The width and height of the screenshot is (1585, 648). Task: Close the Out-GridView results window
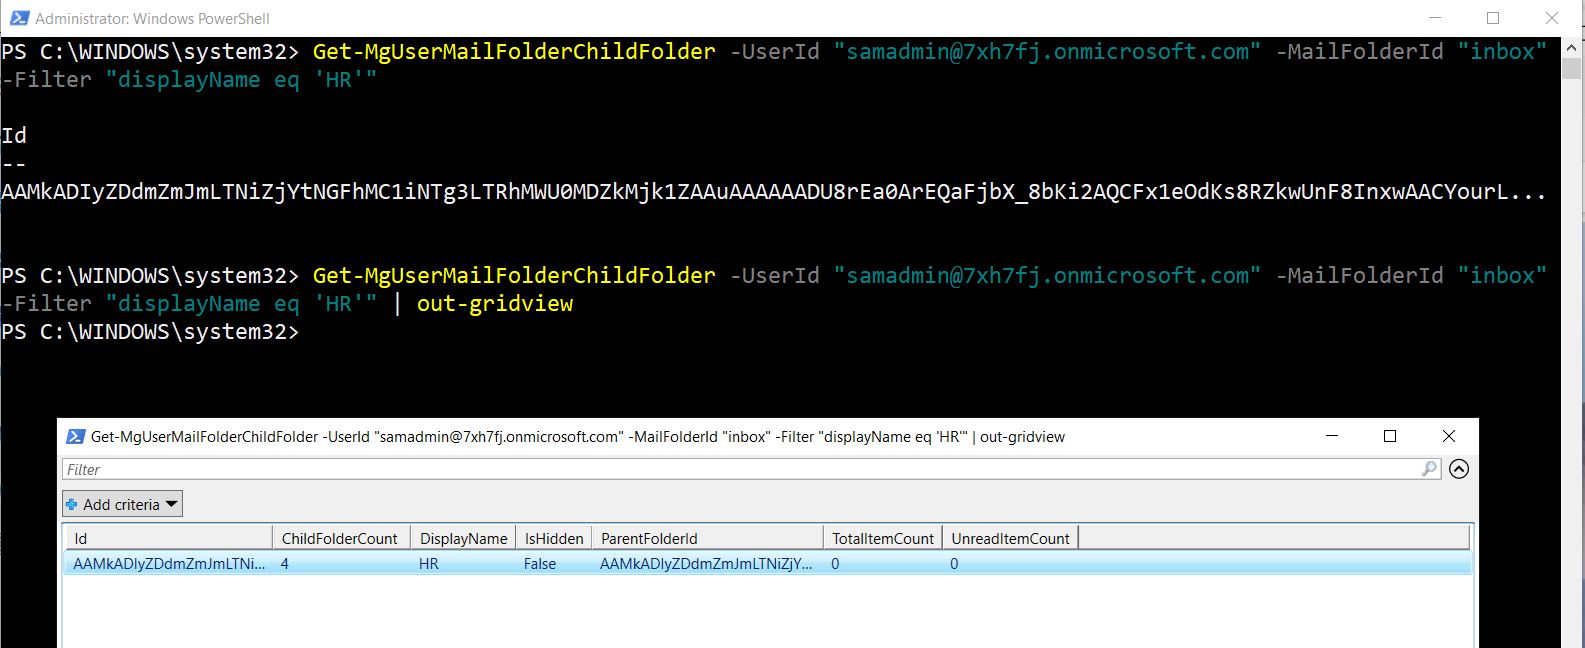click(1448, 436)
